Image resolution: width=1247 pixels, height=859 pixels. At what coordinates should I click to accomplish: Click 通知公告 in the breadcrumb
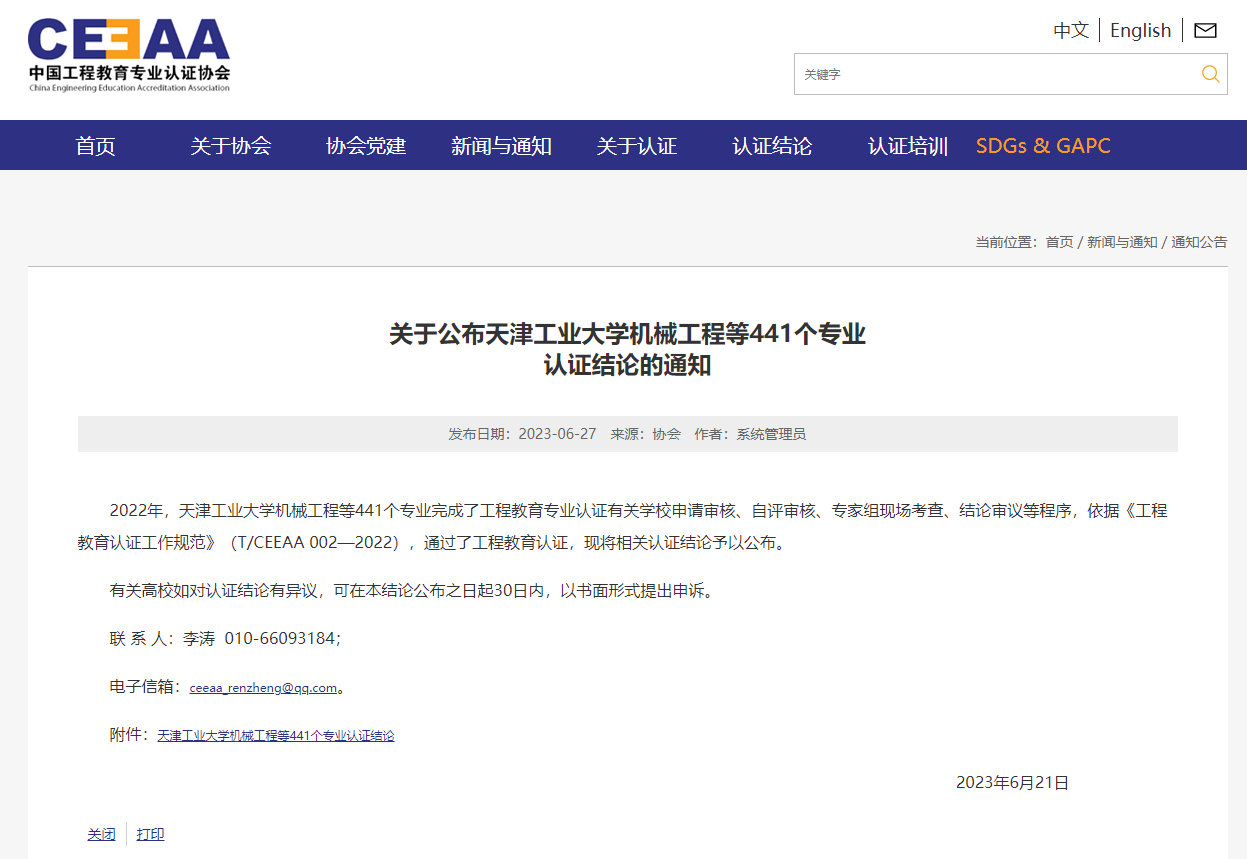[1199, 242]
